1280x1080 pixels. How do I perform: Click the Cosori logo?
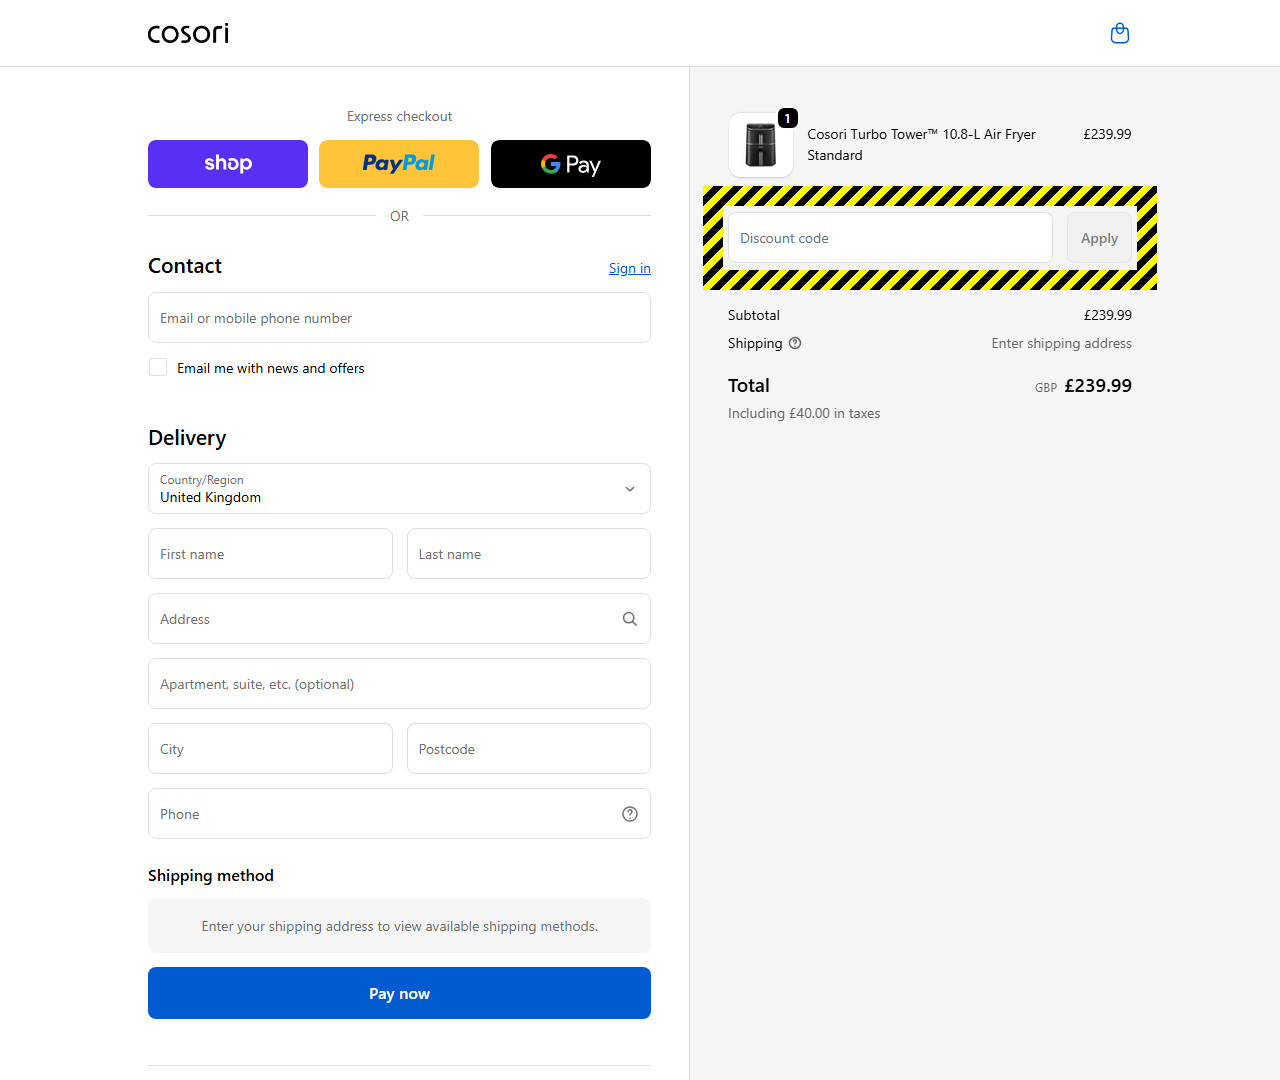point(187,33)
